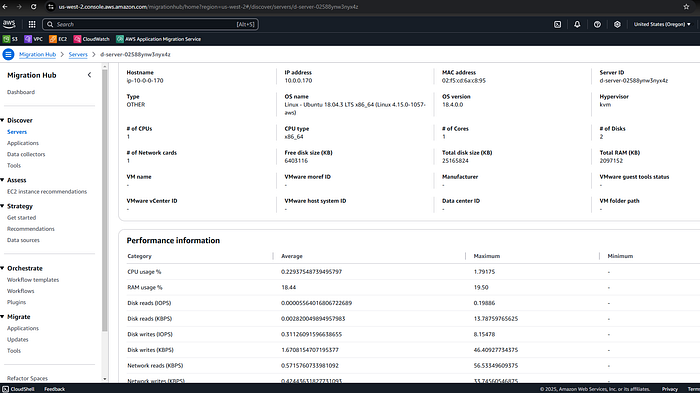This screenshot has width=700, height=393.
Task: Click the browser back arrow
Action: [x=5, y=7]
